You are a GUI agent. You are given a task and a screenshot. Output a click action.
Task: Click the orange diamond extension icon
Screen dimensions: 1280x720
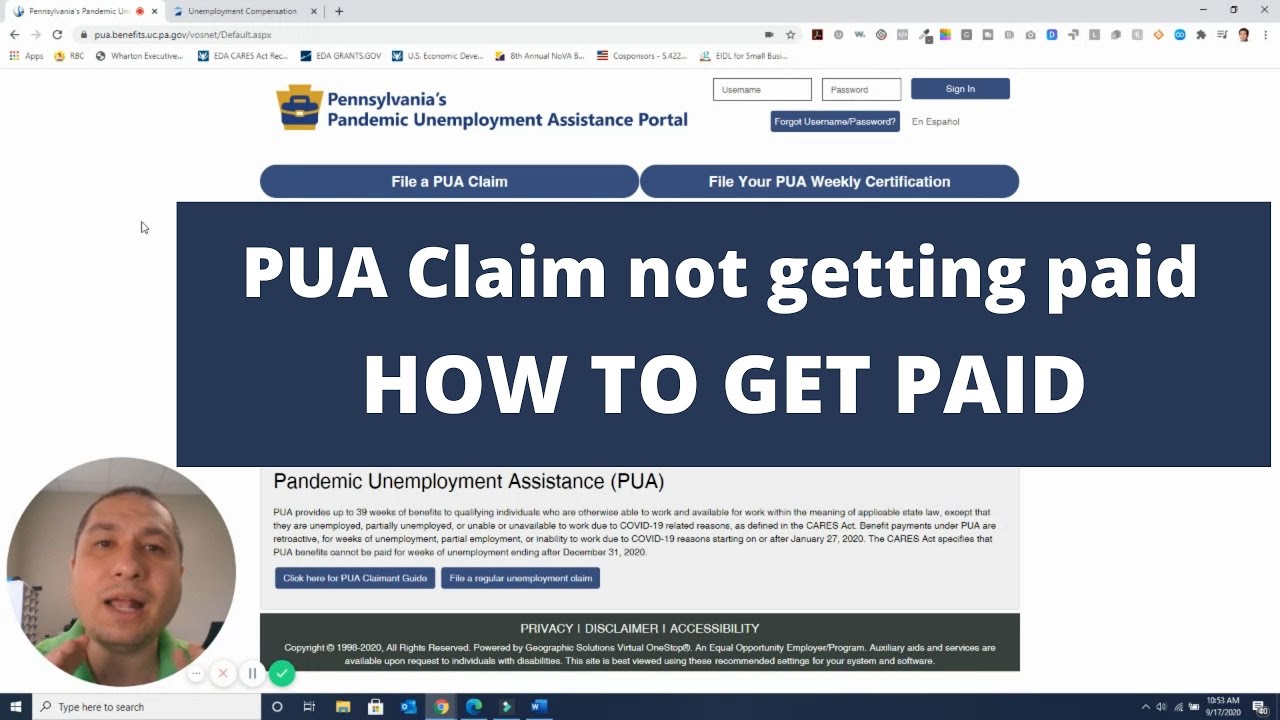pos(1158,34)
